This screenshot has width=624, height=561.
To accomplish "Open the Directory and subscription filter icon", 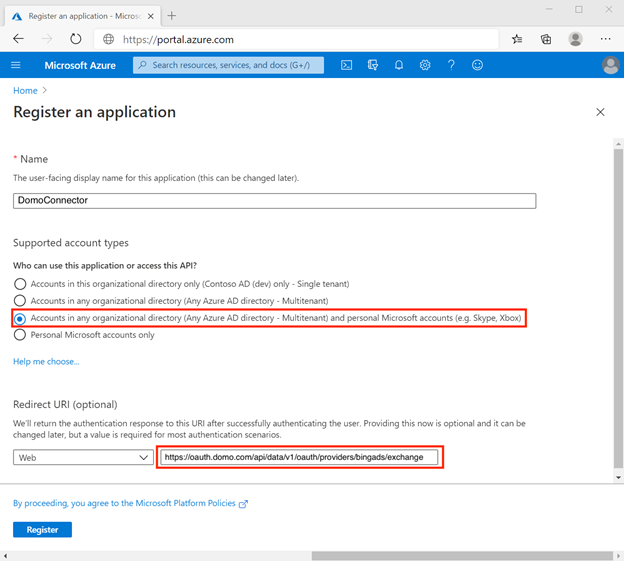I will pos(372,65).
